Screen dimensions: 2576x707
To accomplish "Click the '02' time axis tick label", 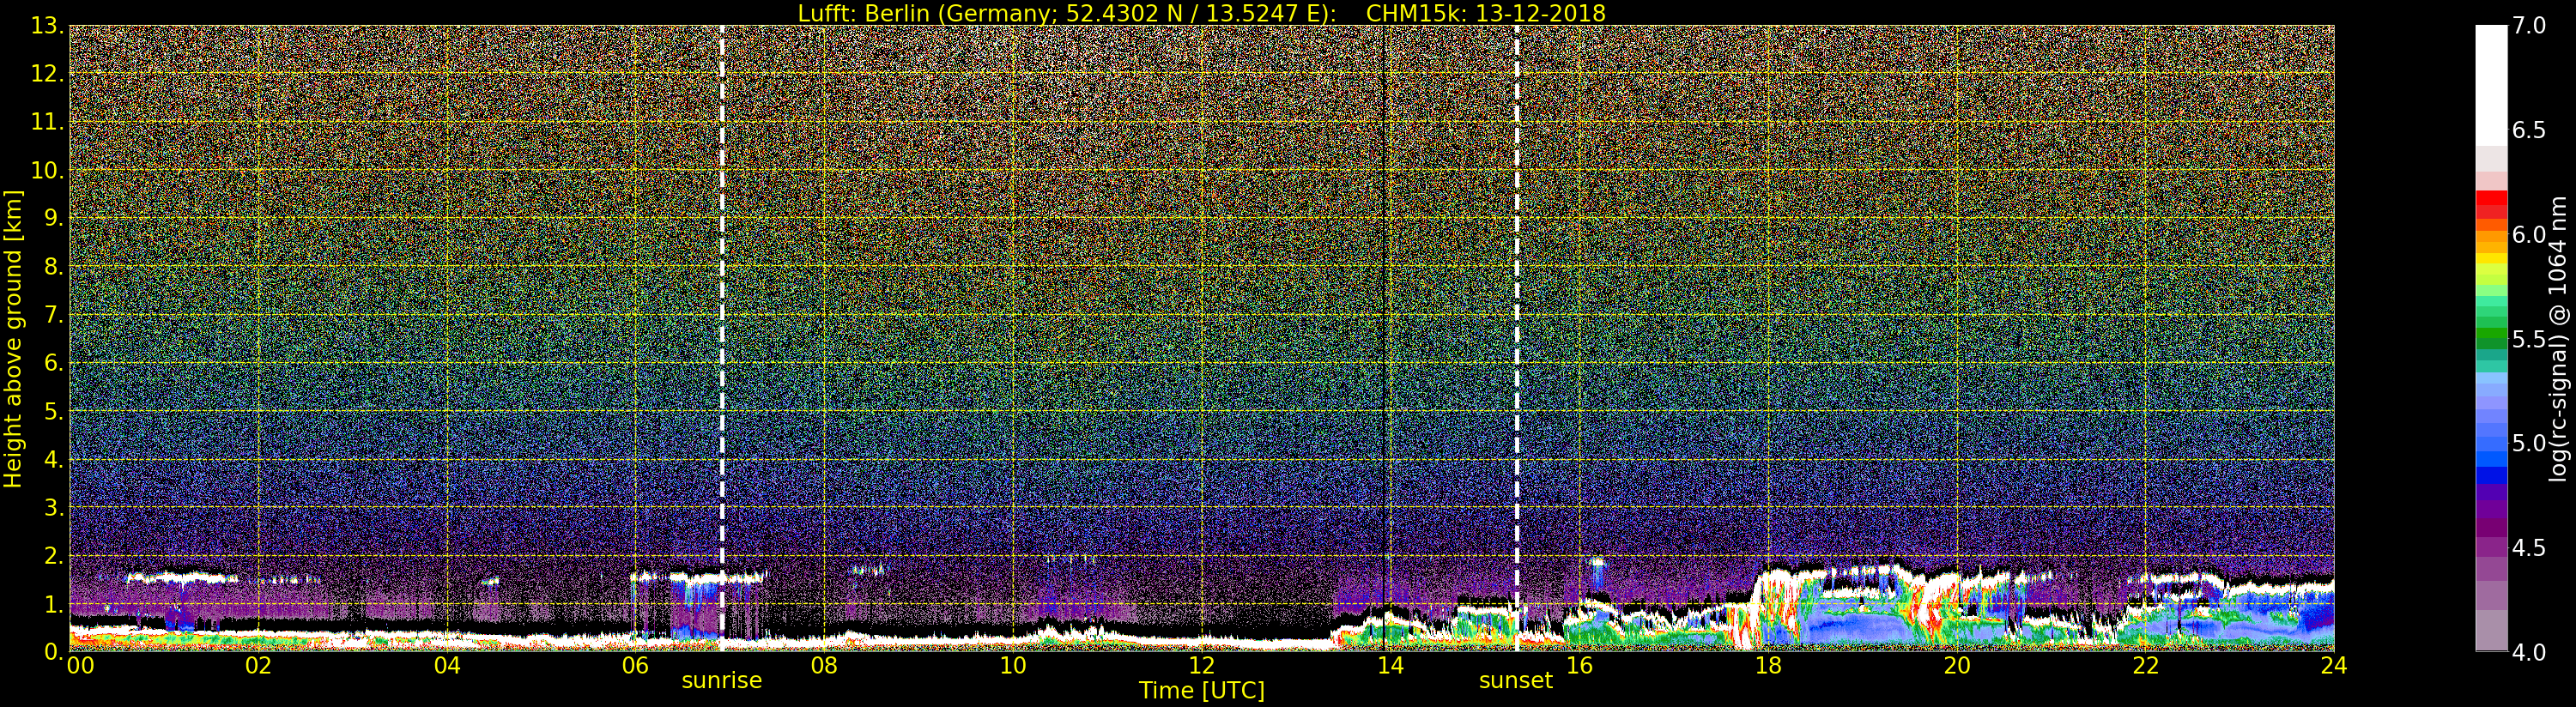I will (x=258, y=665).
